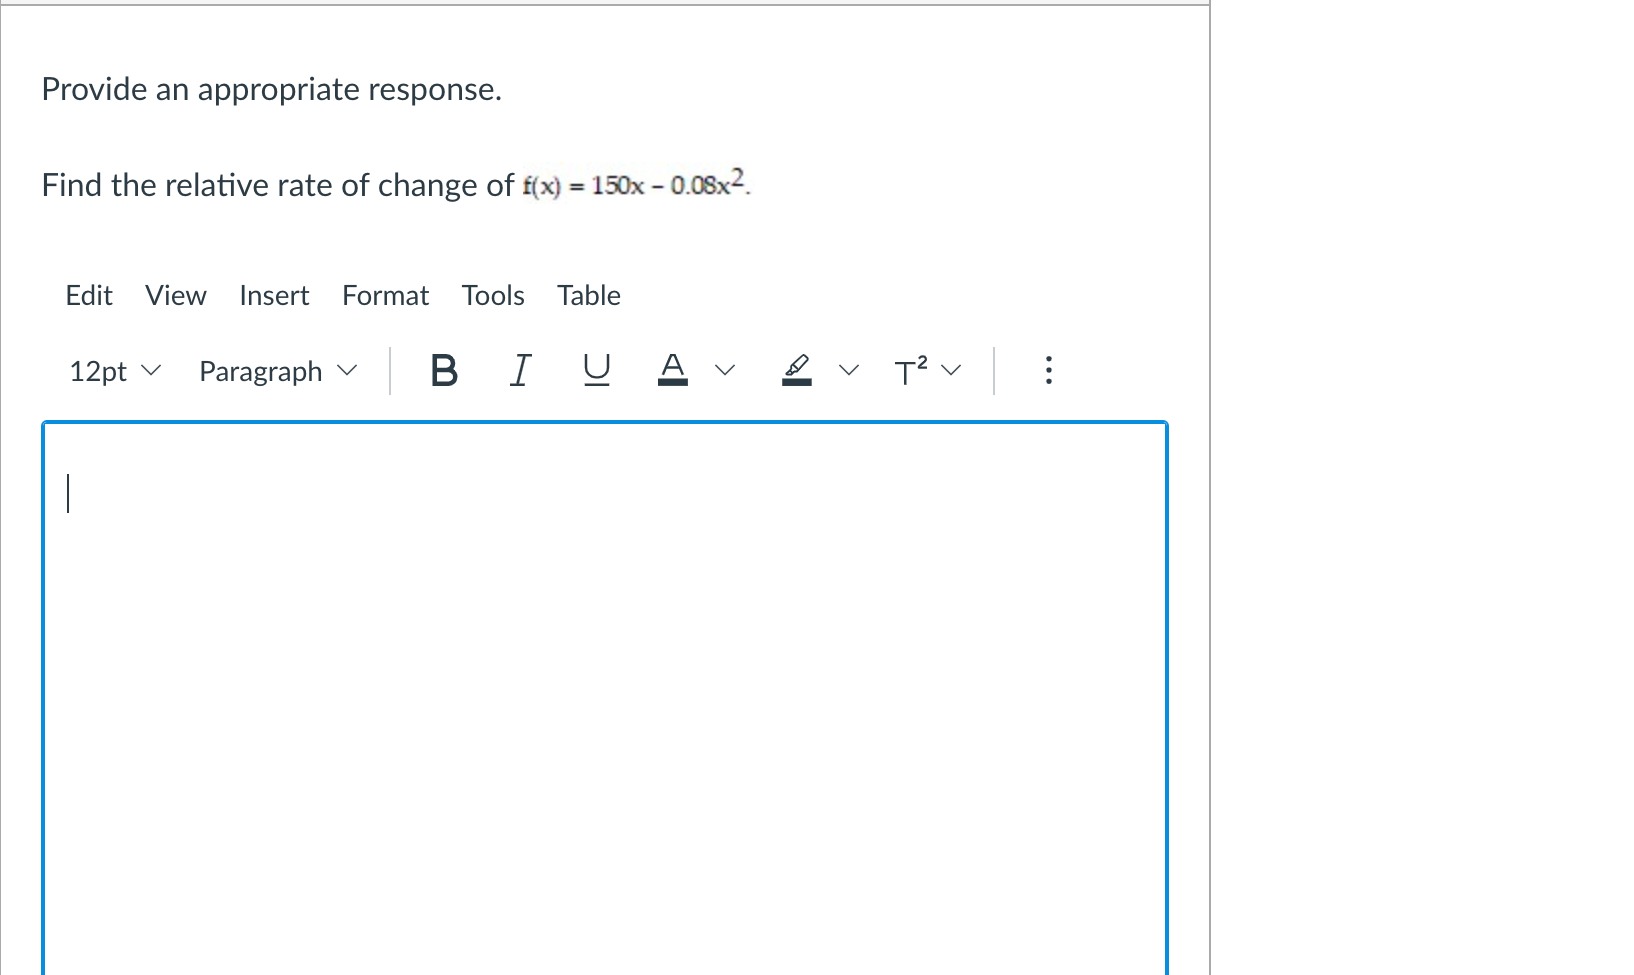Toggle underline formatting

click(597, 370)
